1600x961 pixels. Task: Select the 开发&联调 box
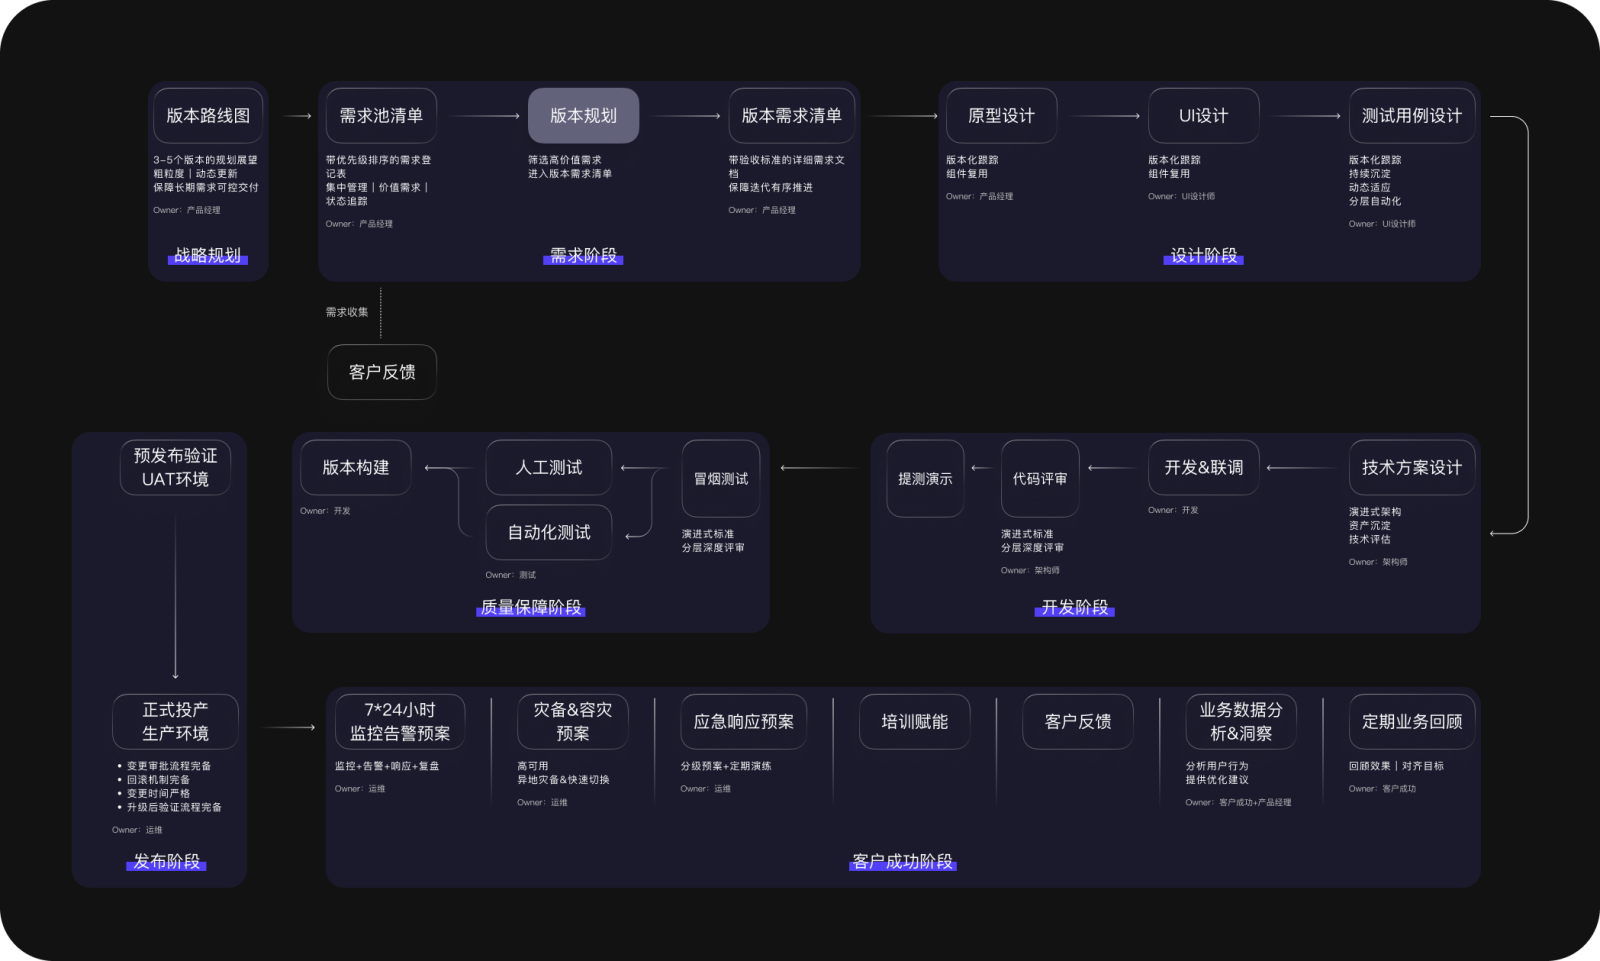pyautogui.click(x=1203, y=468)
